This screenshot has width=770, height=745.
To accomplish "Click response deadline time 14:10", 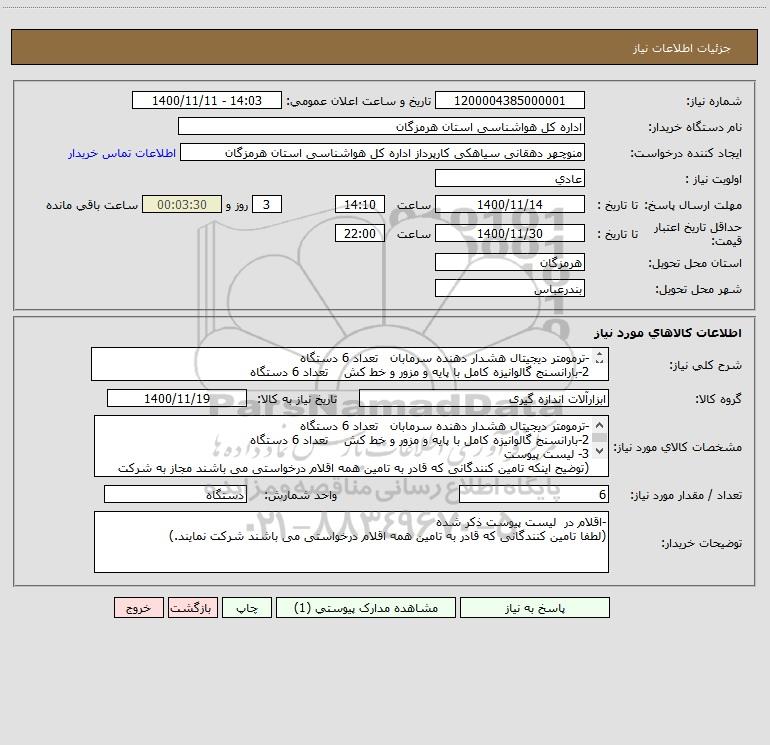I will 359,204.
